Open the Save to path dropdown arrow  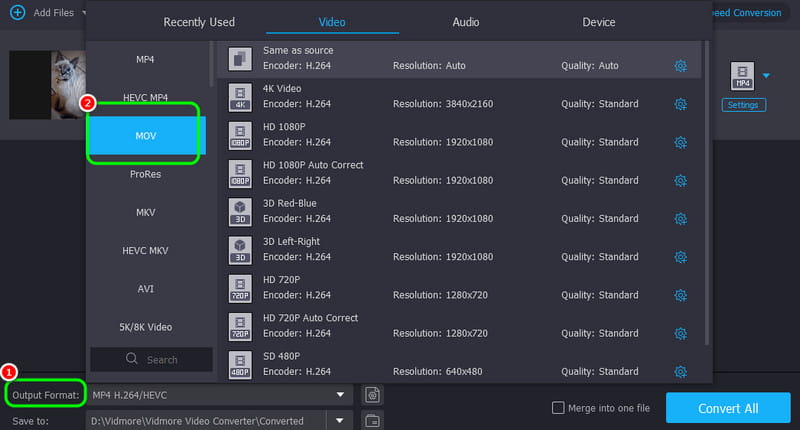pos(341,420)
